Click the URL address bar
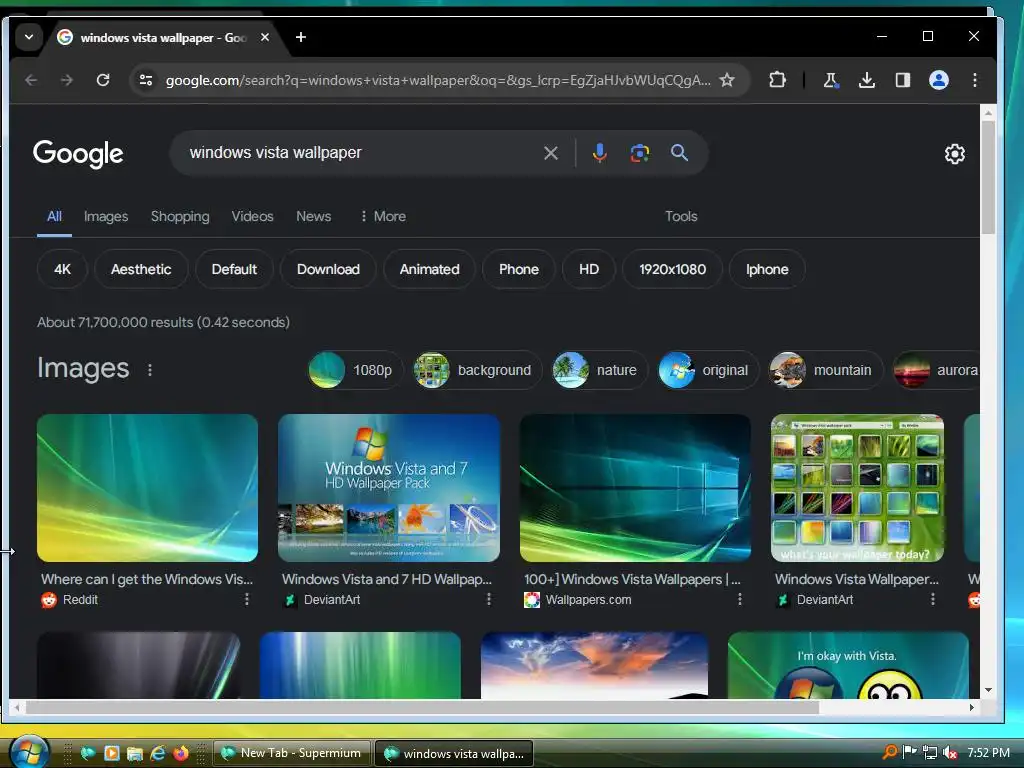This screenshot has height=768, width=1024. [438, 80]
